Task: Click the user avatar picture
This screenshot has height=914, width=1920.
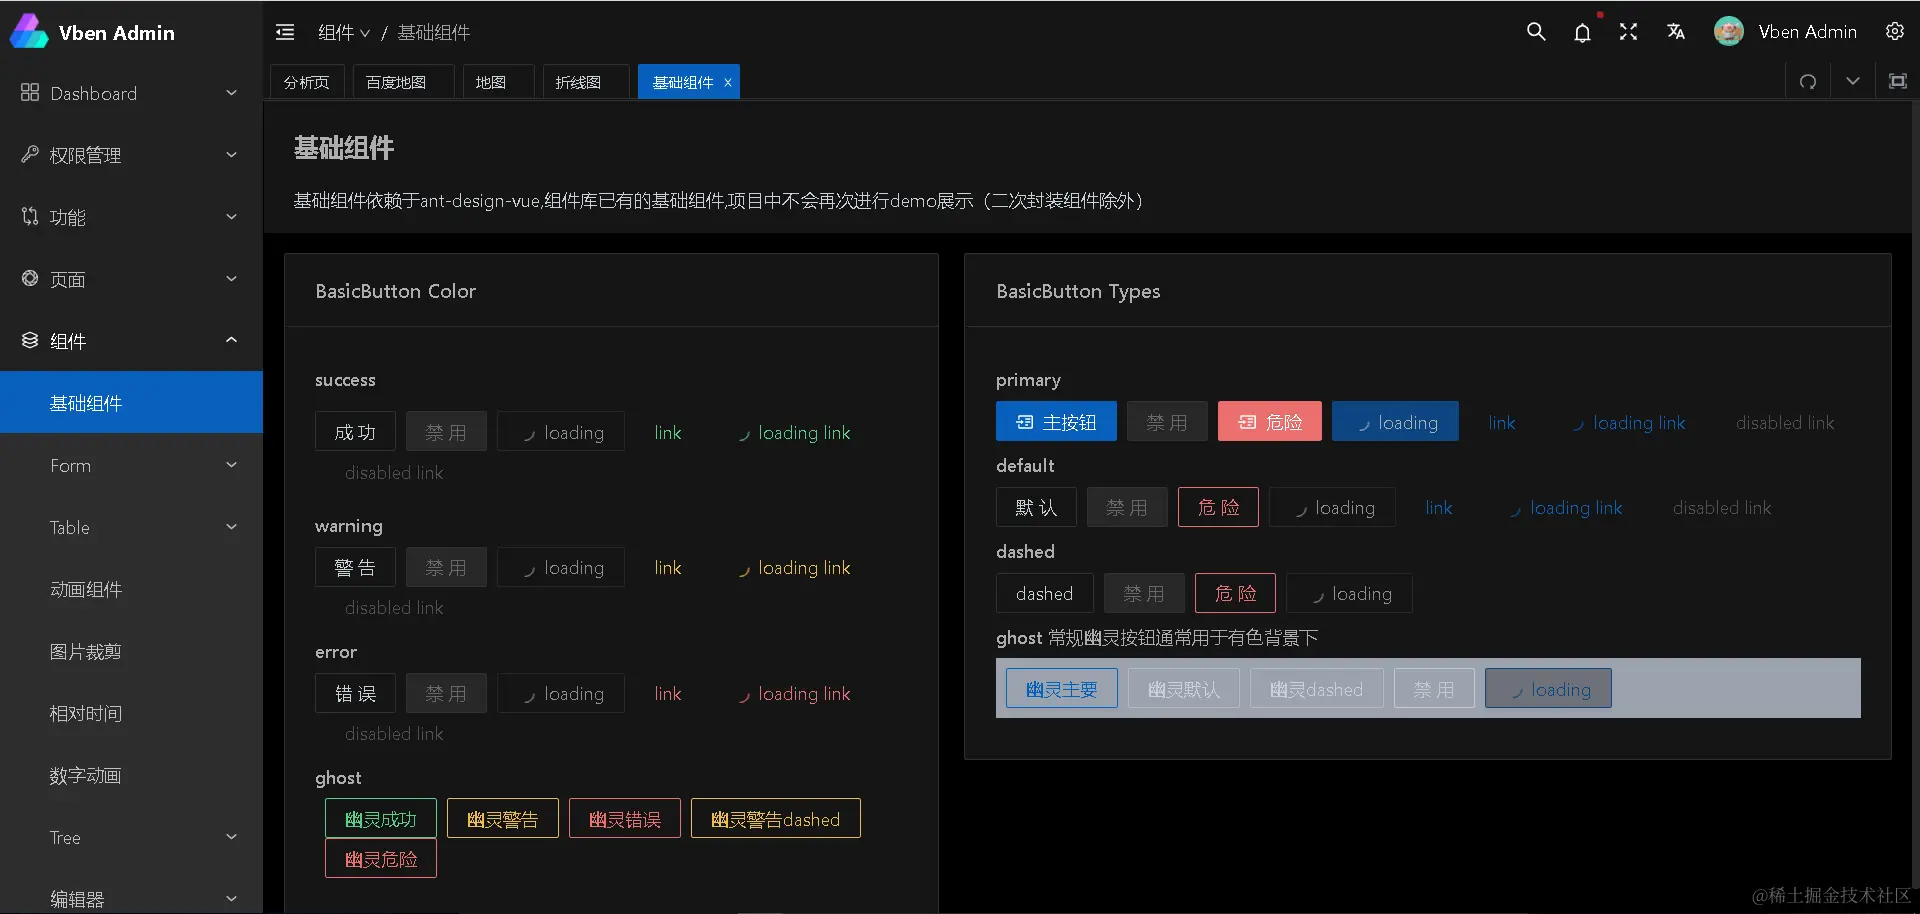Action: (x=1729, y=32)
